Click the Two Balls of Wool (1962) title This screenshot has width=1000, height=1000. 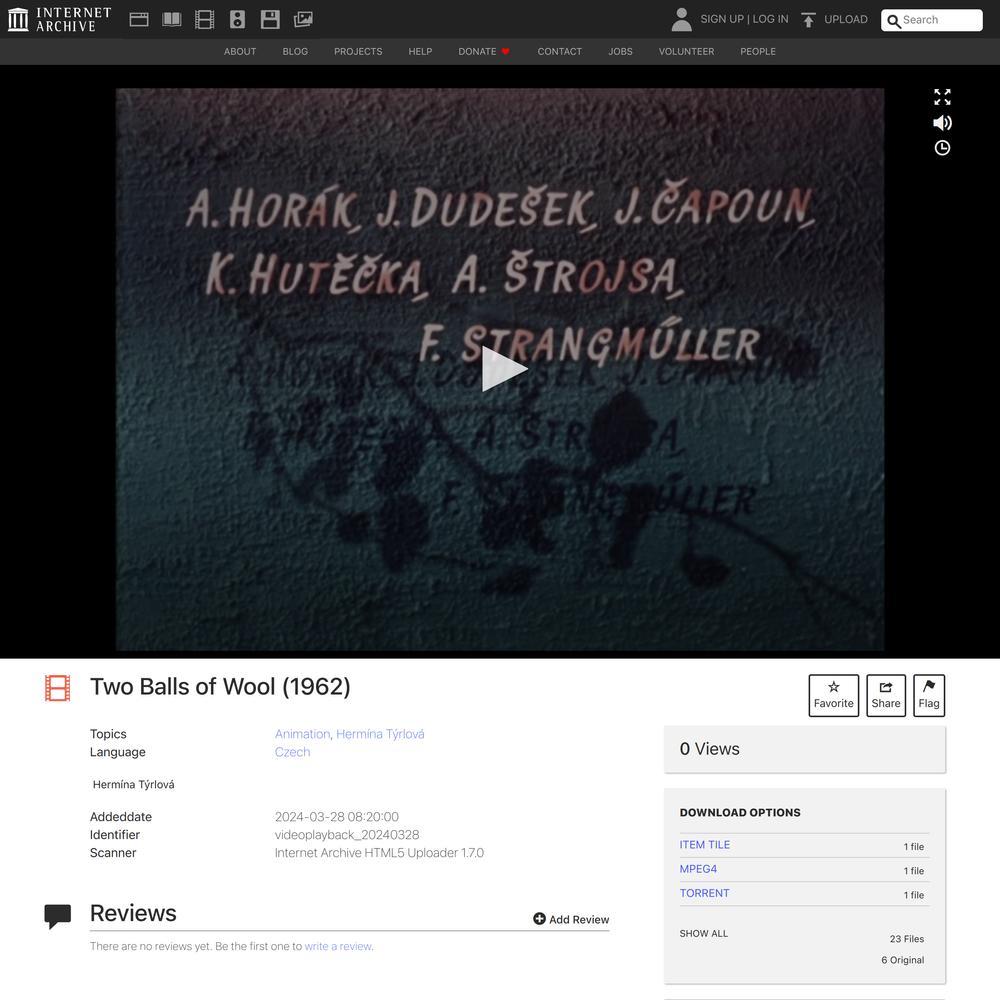click(x=220, y=687)
